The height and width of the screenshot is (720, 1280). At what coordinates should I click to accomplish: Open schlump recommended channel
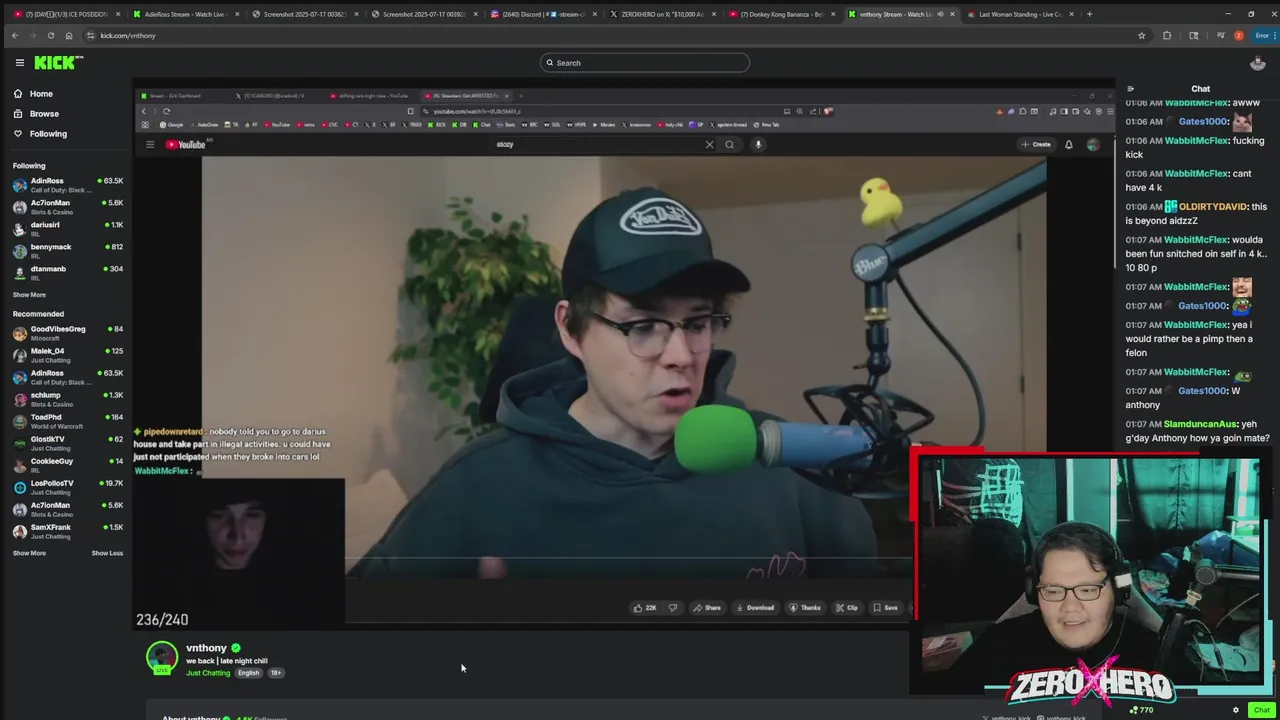[x=68, y=399]
